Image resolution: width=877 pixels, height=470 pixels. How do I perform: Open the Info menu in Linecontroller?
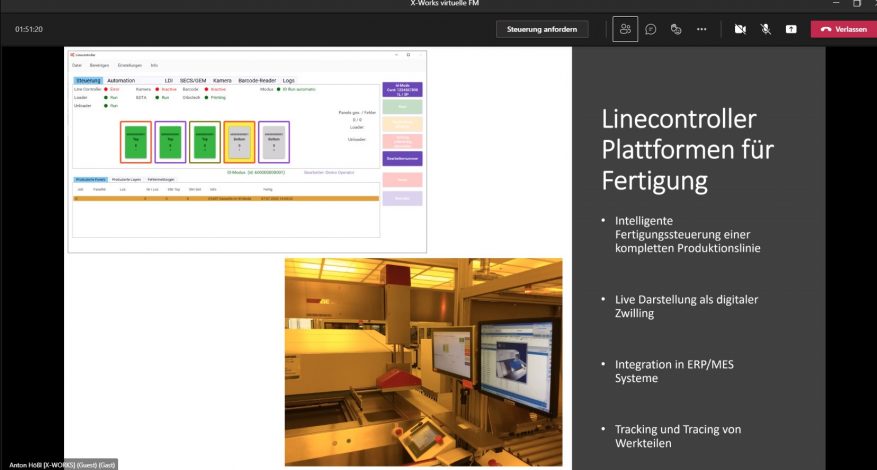154,65
